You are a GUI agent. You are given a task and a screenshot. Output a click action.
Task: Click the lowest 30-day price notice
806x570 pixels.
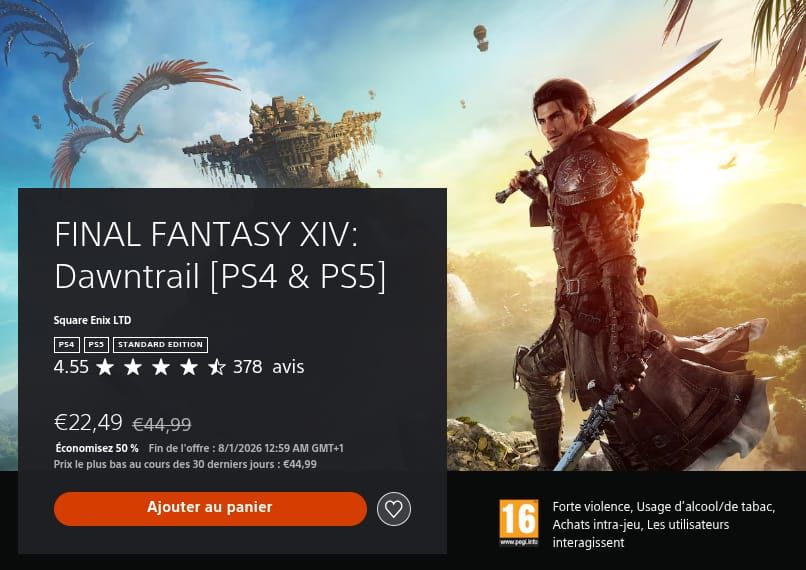pyautogui.click(x=185, y=464)
